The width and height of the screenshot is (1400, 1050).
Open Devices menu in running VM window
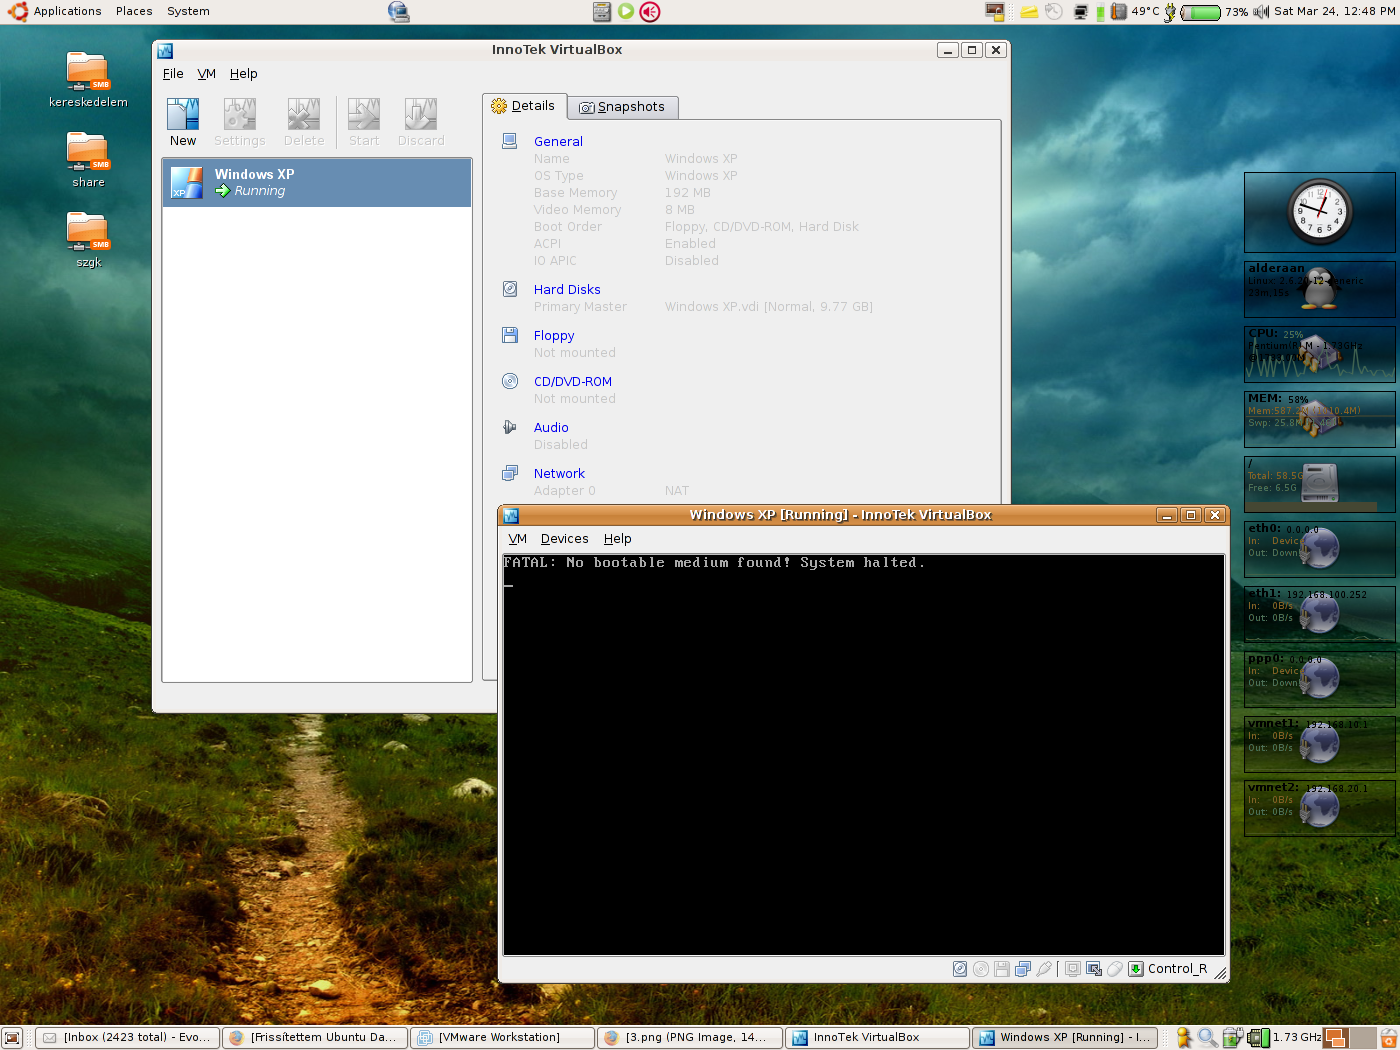(x=564, y=539)
